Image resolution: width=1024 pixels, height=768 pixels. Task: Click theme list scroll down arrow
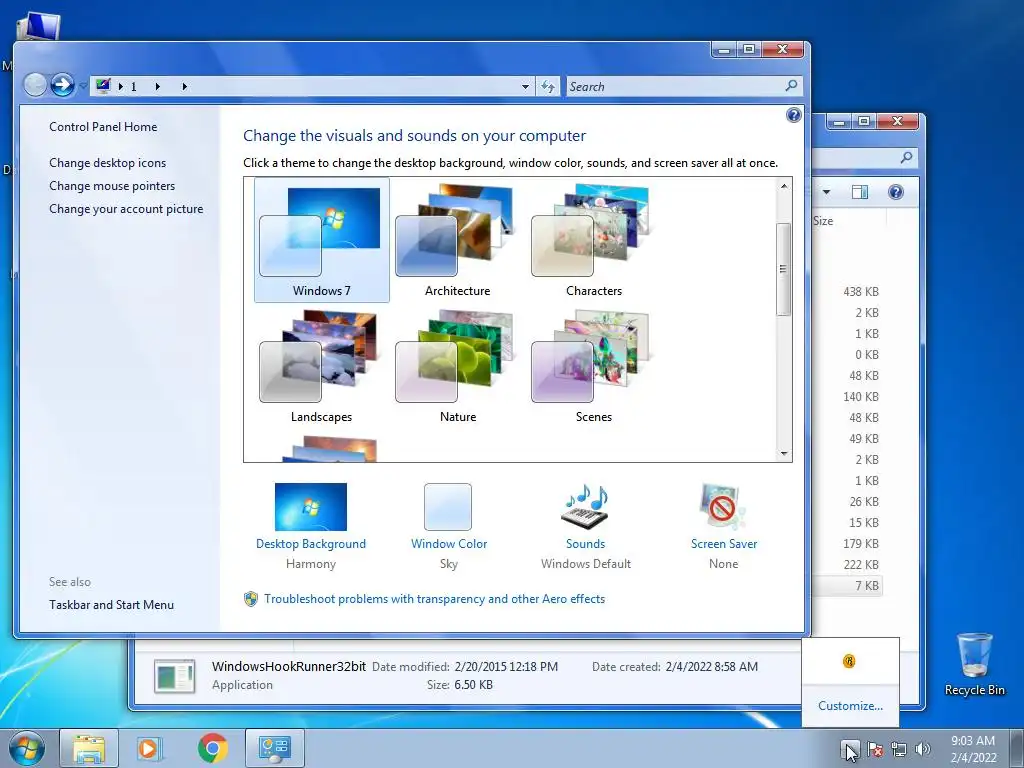(x=784, y=453)
